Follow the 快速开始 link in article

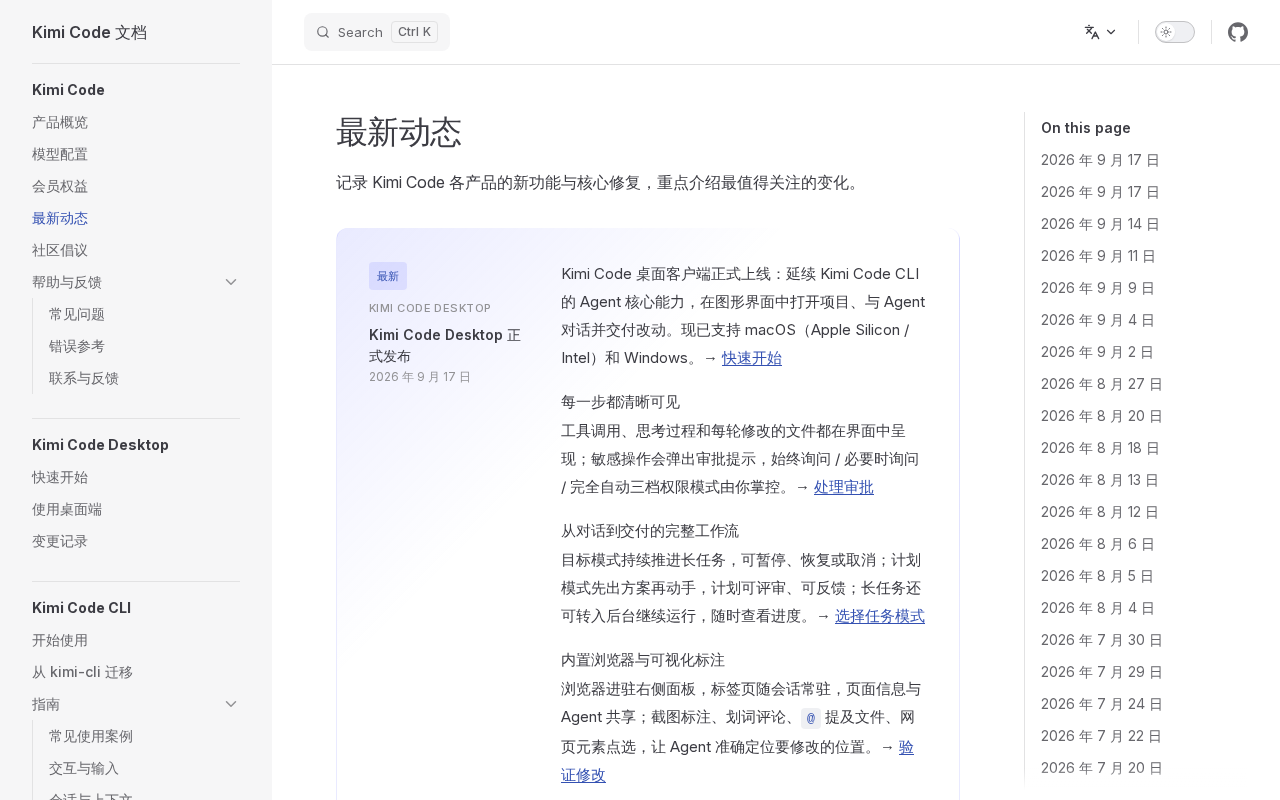click(752, 358)
